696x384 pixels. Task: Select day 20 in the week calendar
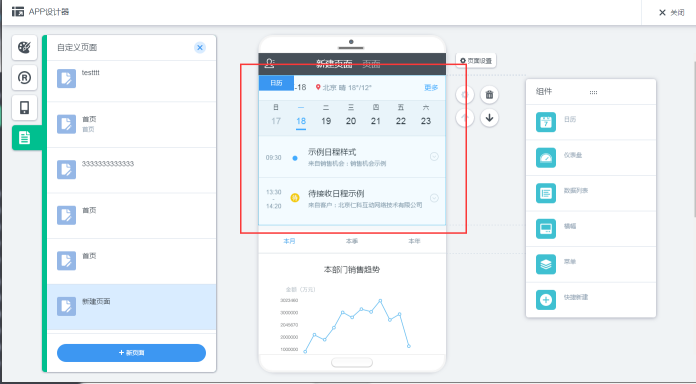coord(351,121)
